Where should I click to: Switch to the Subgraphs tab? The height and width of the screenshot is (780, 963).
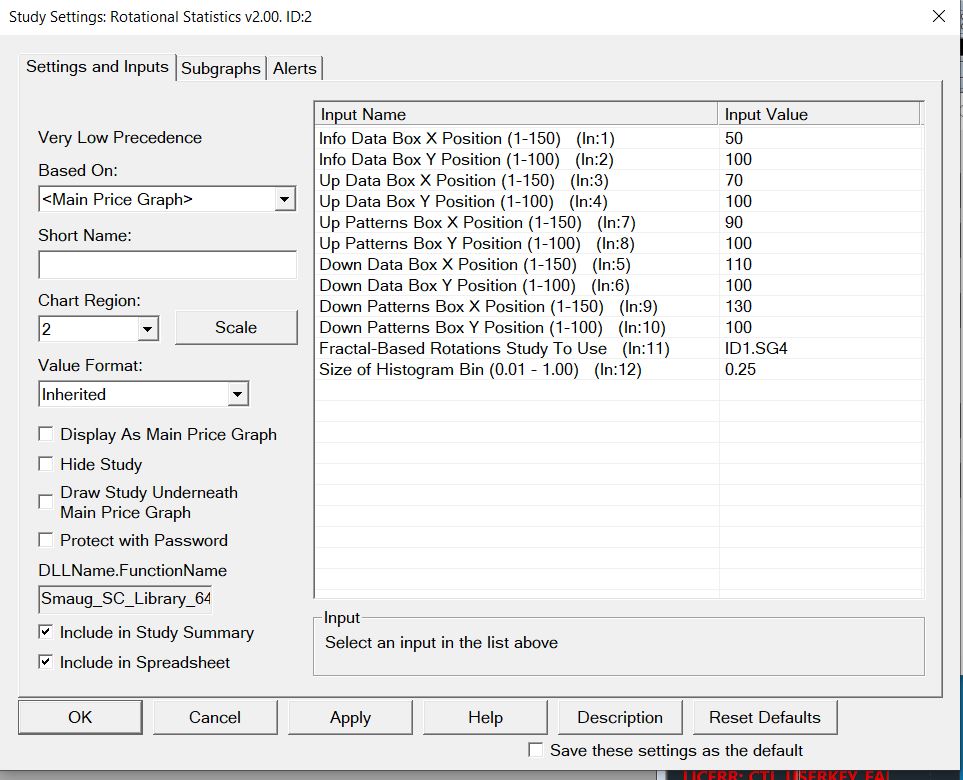point(220,68)
